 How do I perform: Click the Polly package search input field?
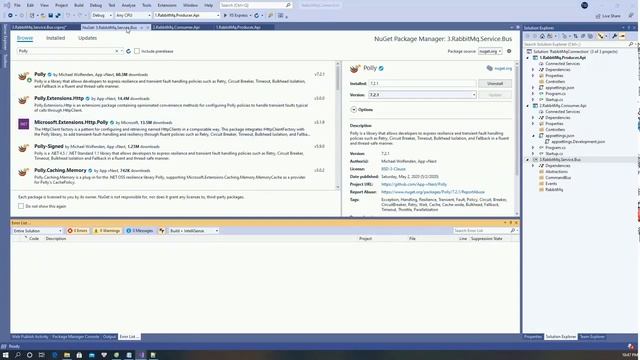(66, 51)
